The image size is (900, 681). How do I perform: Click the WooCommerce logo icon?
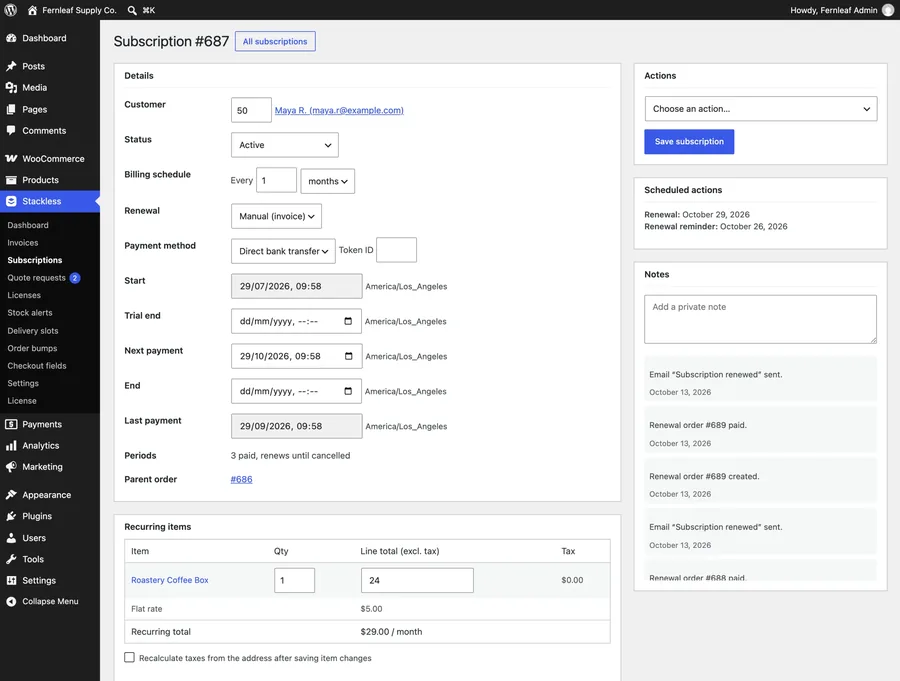tap(11, 158)
